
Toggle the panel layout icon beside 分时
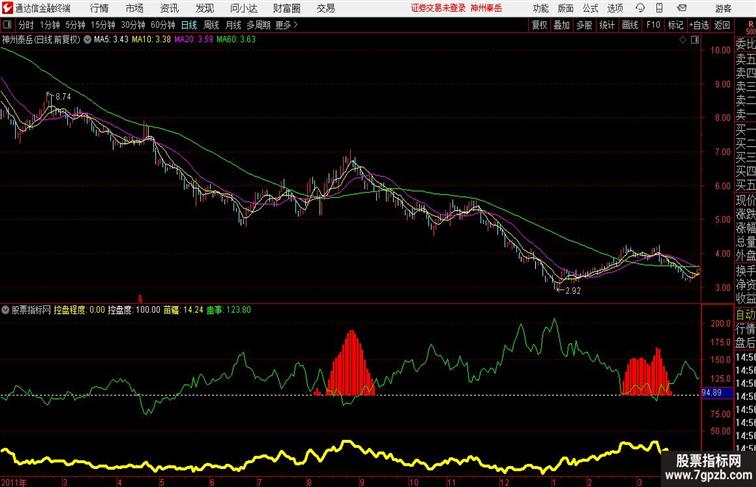[x=7, y=25]
